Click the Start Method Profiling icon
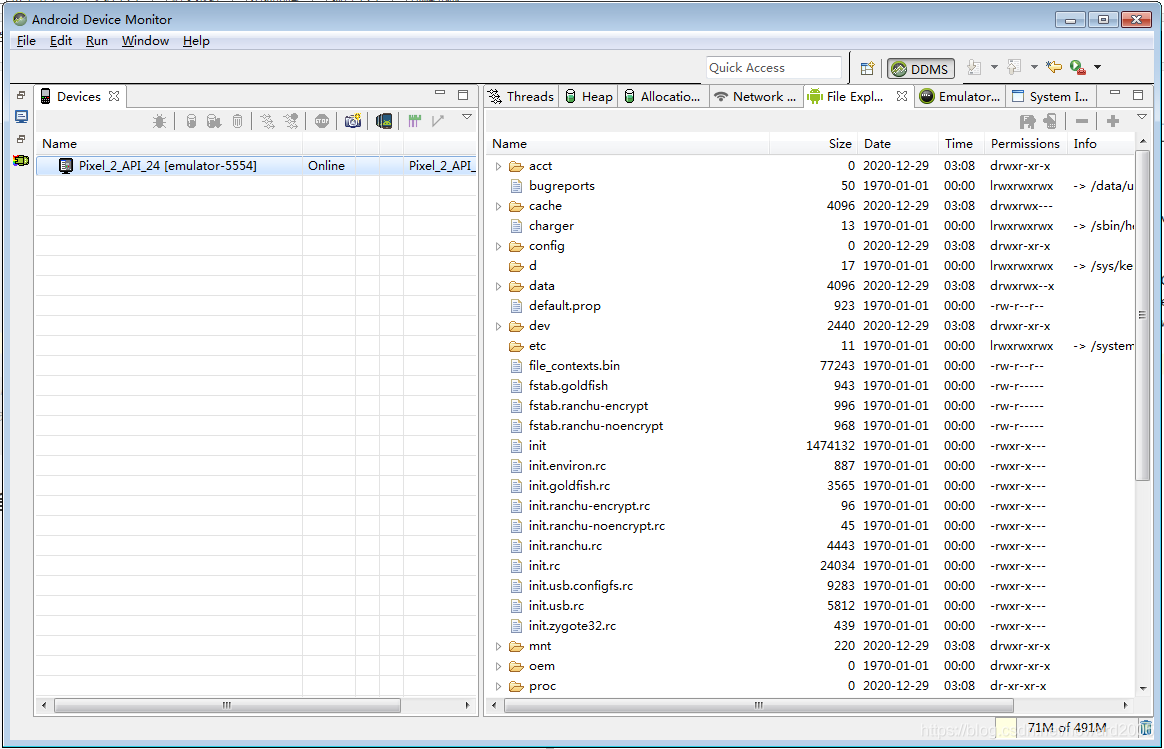Viewport: 1164px width, 749px height. point(291,121)
